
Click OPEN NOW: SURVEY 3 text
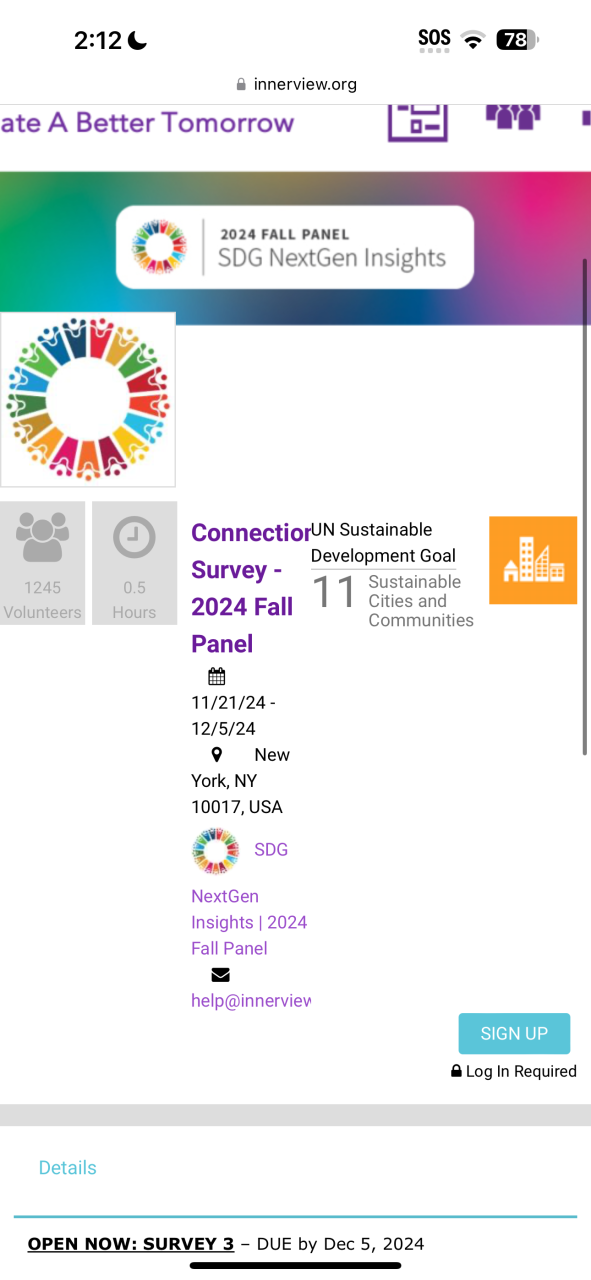(x=131, y=1244)
